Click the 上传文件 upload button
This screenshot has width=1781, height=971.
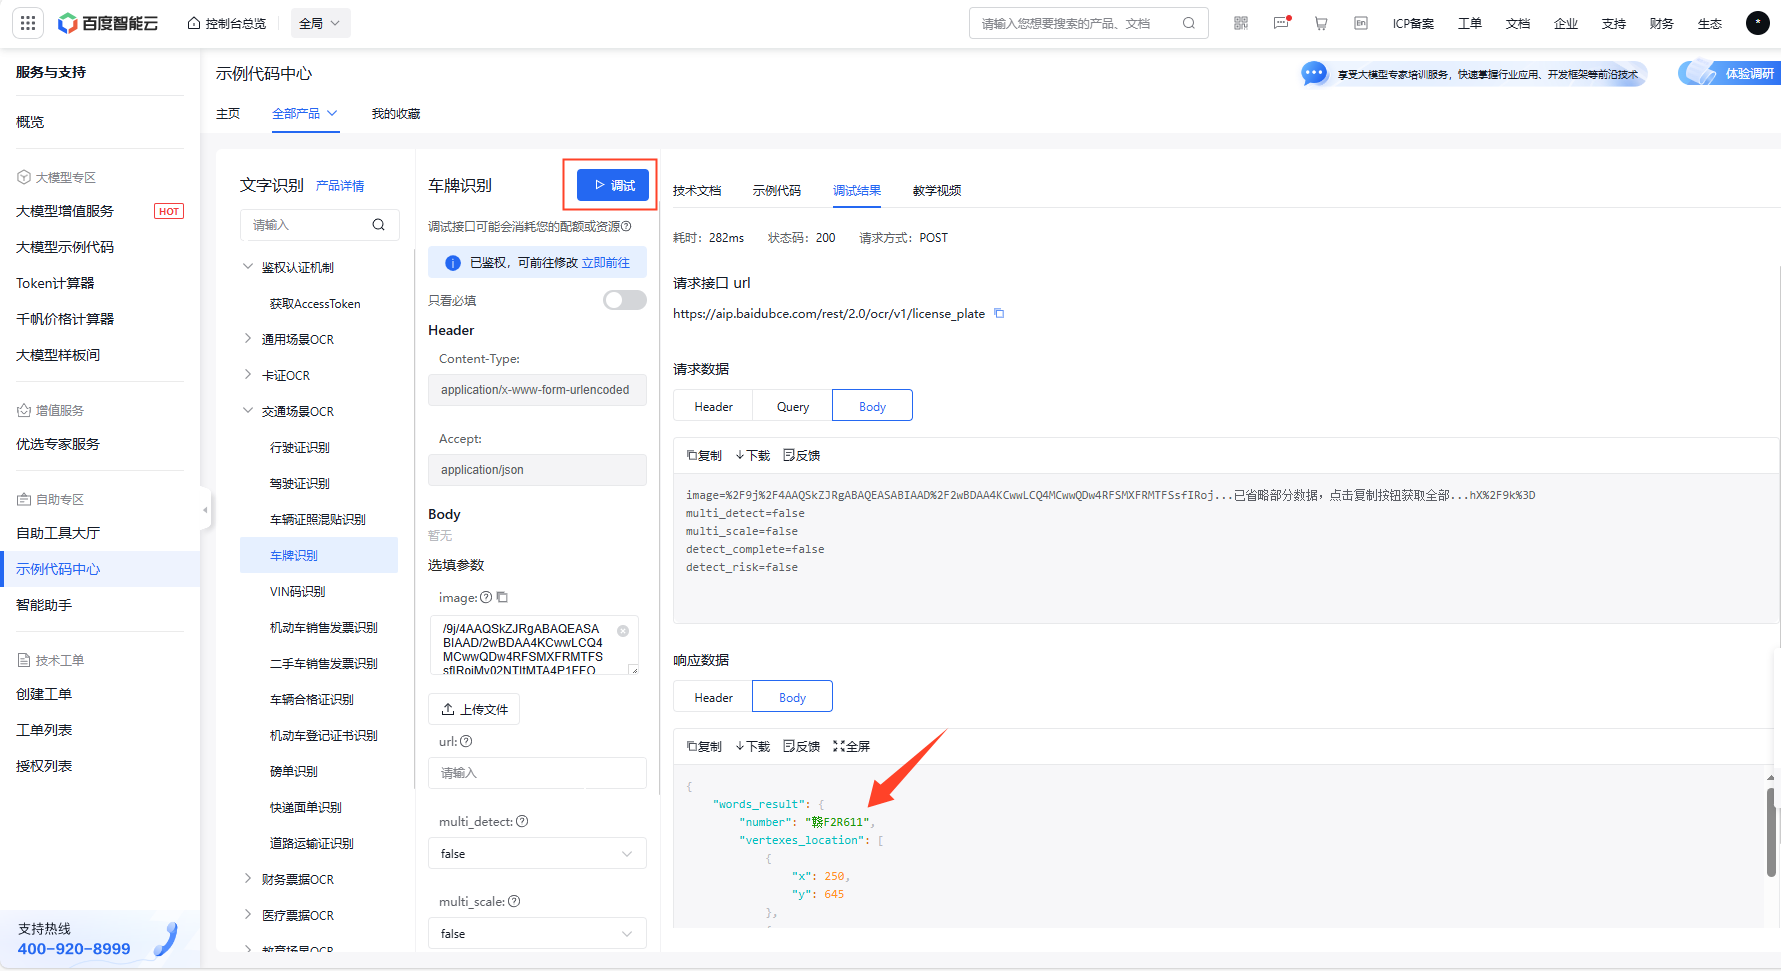coord(474,709)
